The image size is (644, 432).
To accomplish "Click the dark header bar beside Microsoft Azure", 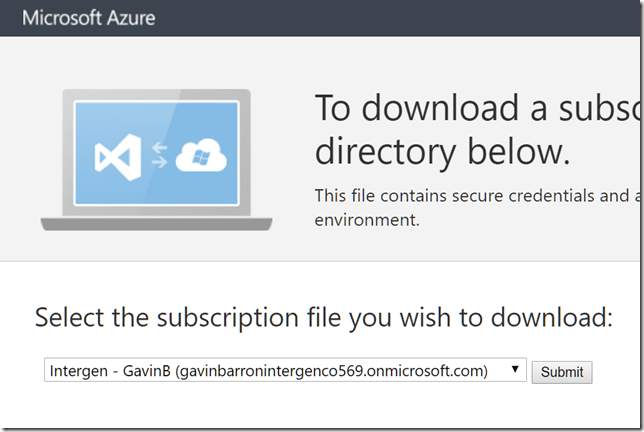I will (x=400, y=18).
